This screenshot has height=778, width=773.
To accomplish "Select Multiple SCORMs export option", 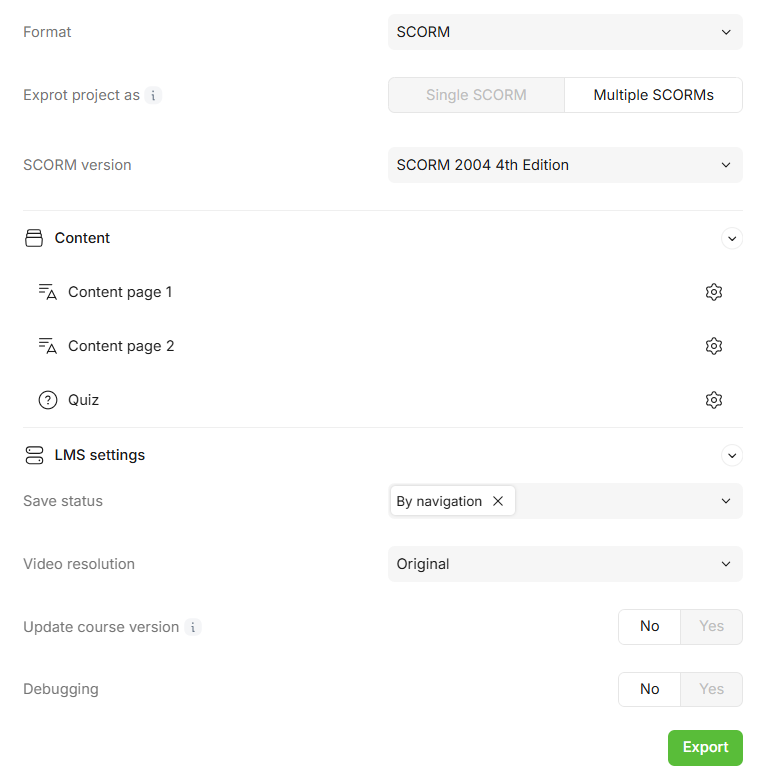I will pos(653,95).
